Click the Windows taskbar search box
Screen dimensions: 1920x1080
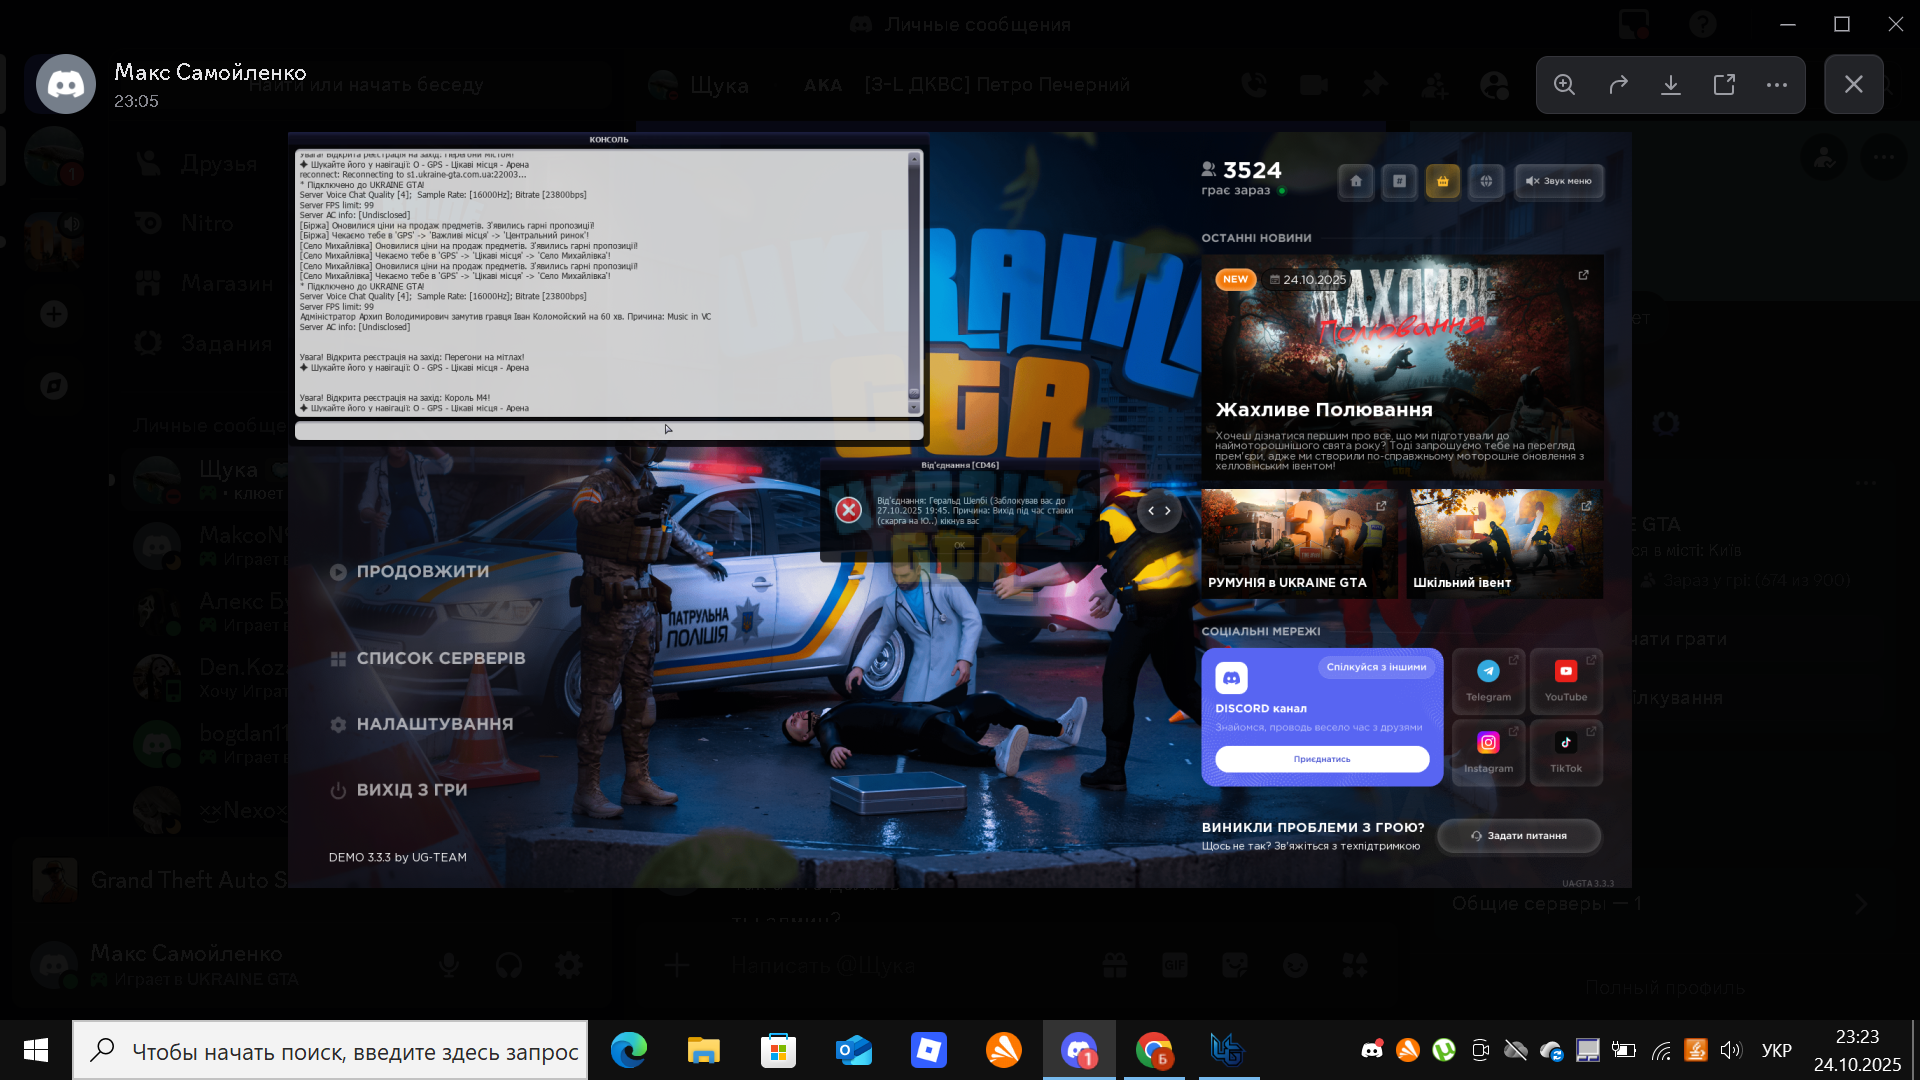[x=330, y=1050]
